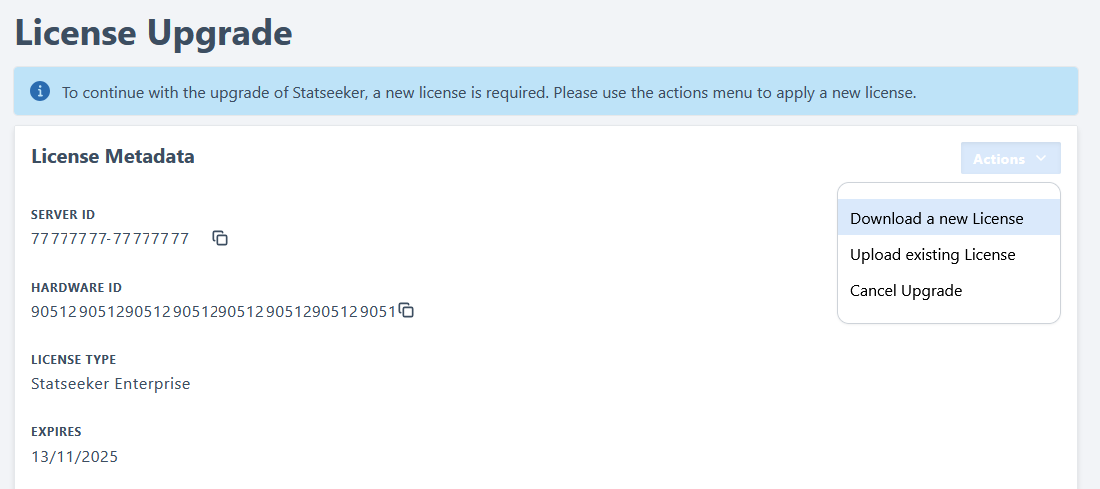Click the Server ID value 77777777-77777777
Image resolution: width=1100 pixels, height=489 pixels.
[110, 239]
